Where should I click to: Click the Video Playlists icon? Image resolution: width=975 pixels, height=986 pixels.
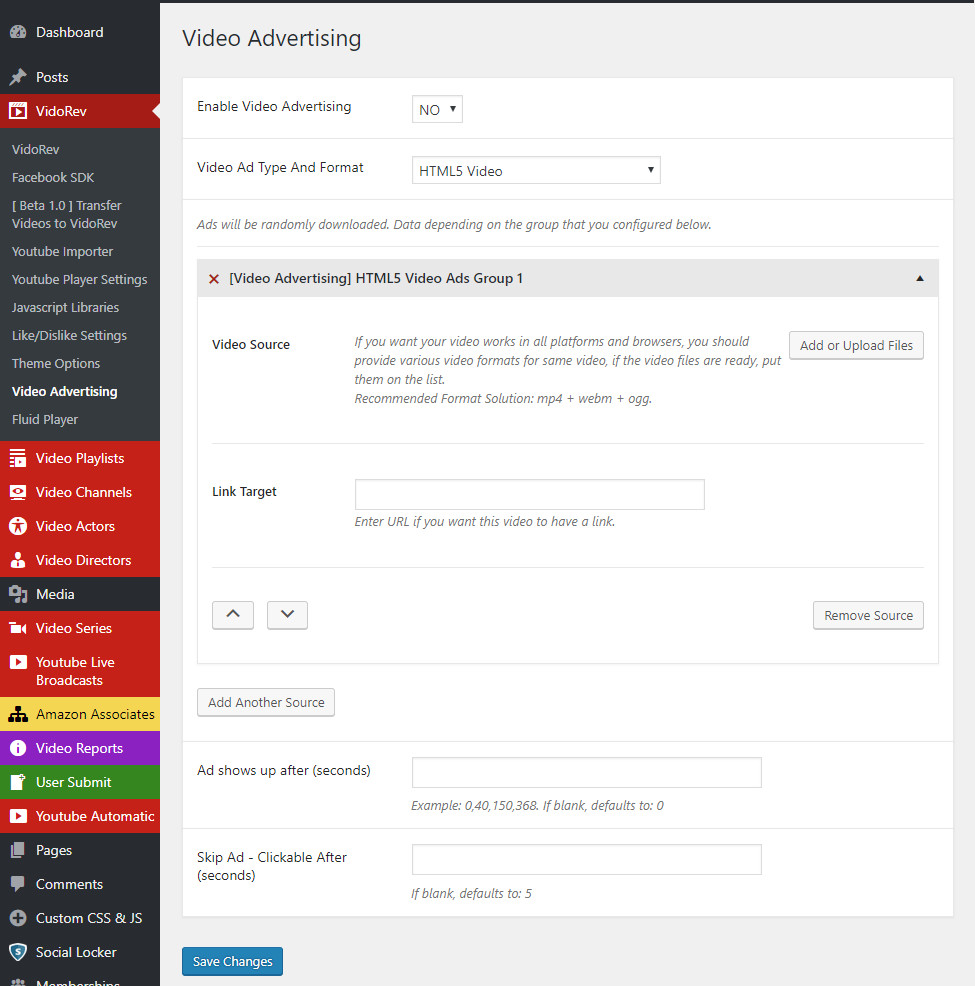(x=18, y=458)
